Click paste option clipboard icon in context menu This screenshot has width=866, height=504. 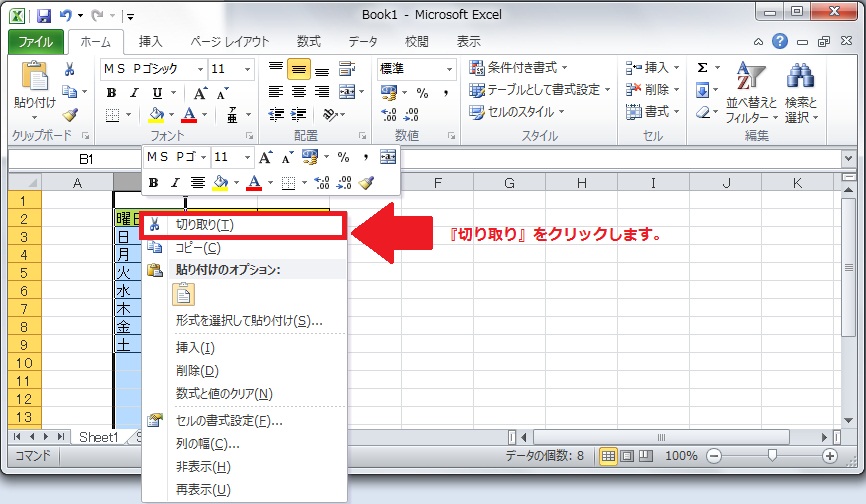tap(184, 294)
